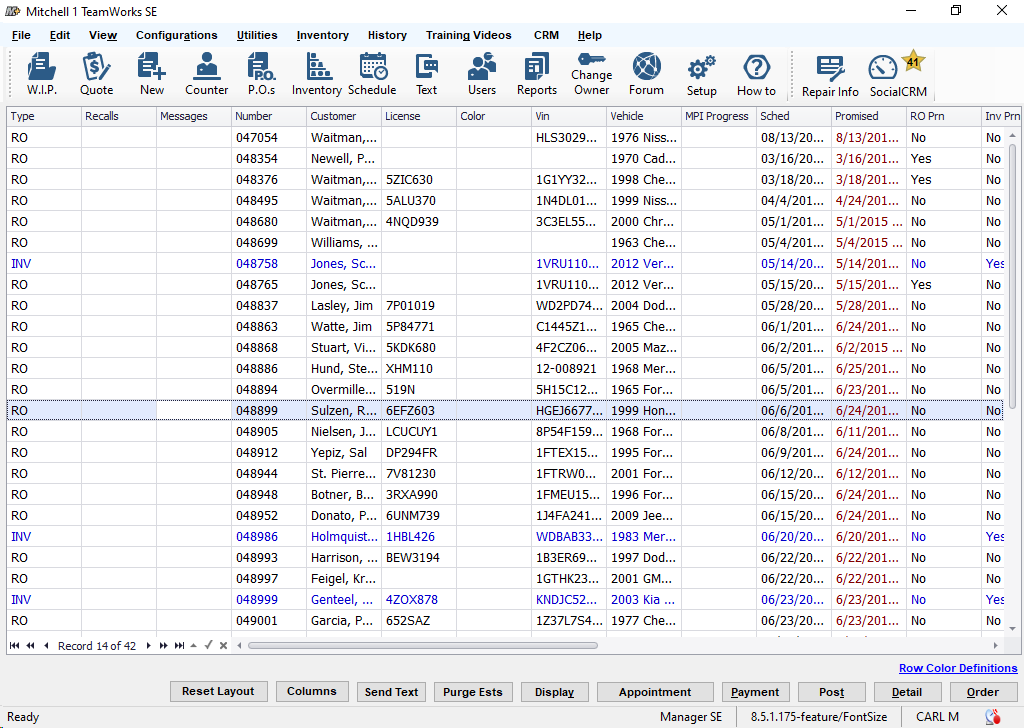
Task: Sort by the Promised column header
Action: click(869, 116)
